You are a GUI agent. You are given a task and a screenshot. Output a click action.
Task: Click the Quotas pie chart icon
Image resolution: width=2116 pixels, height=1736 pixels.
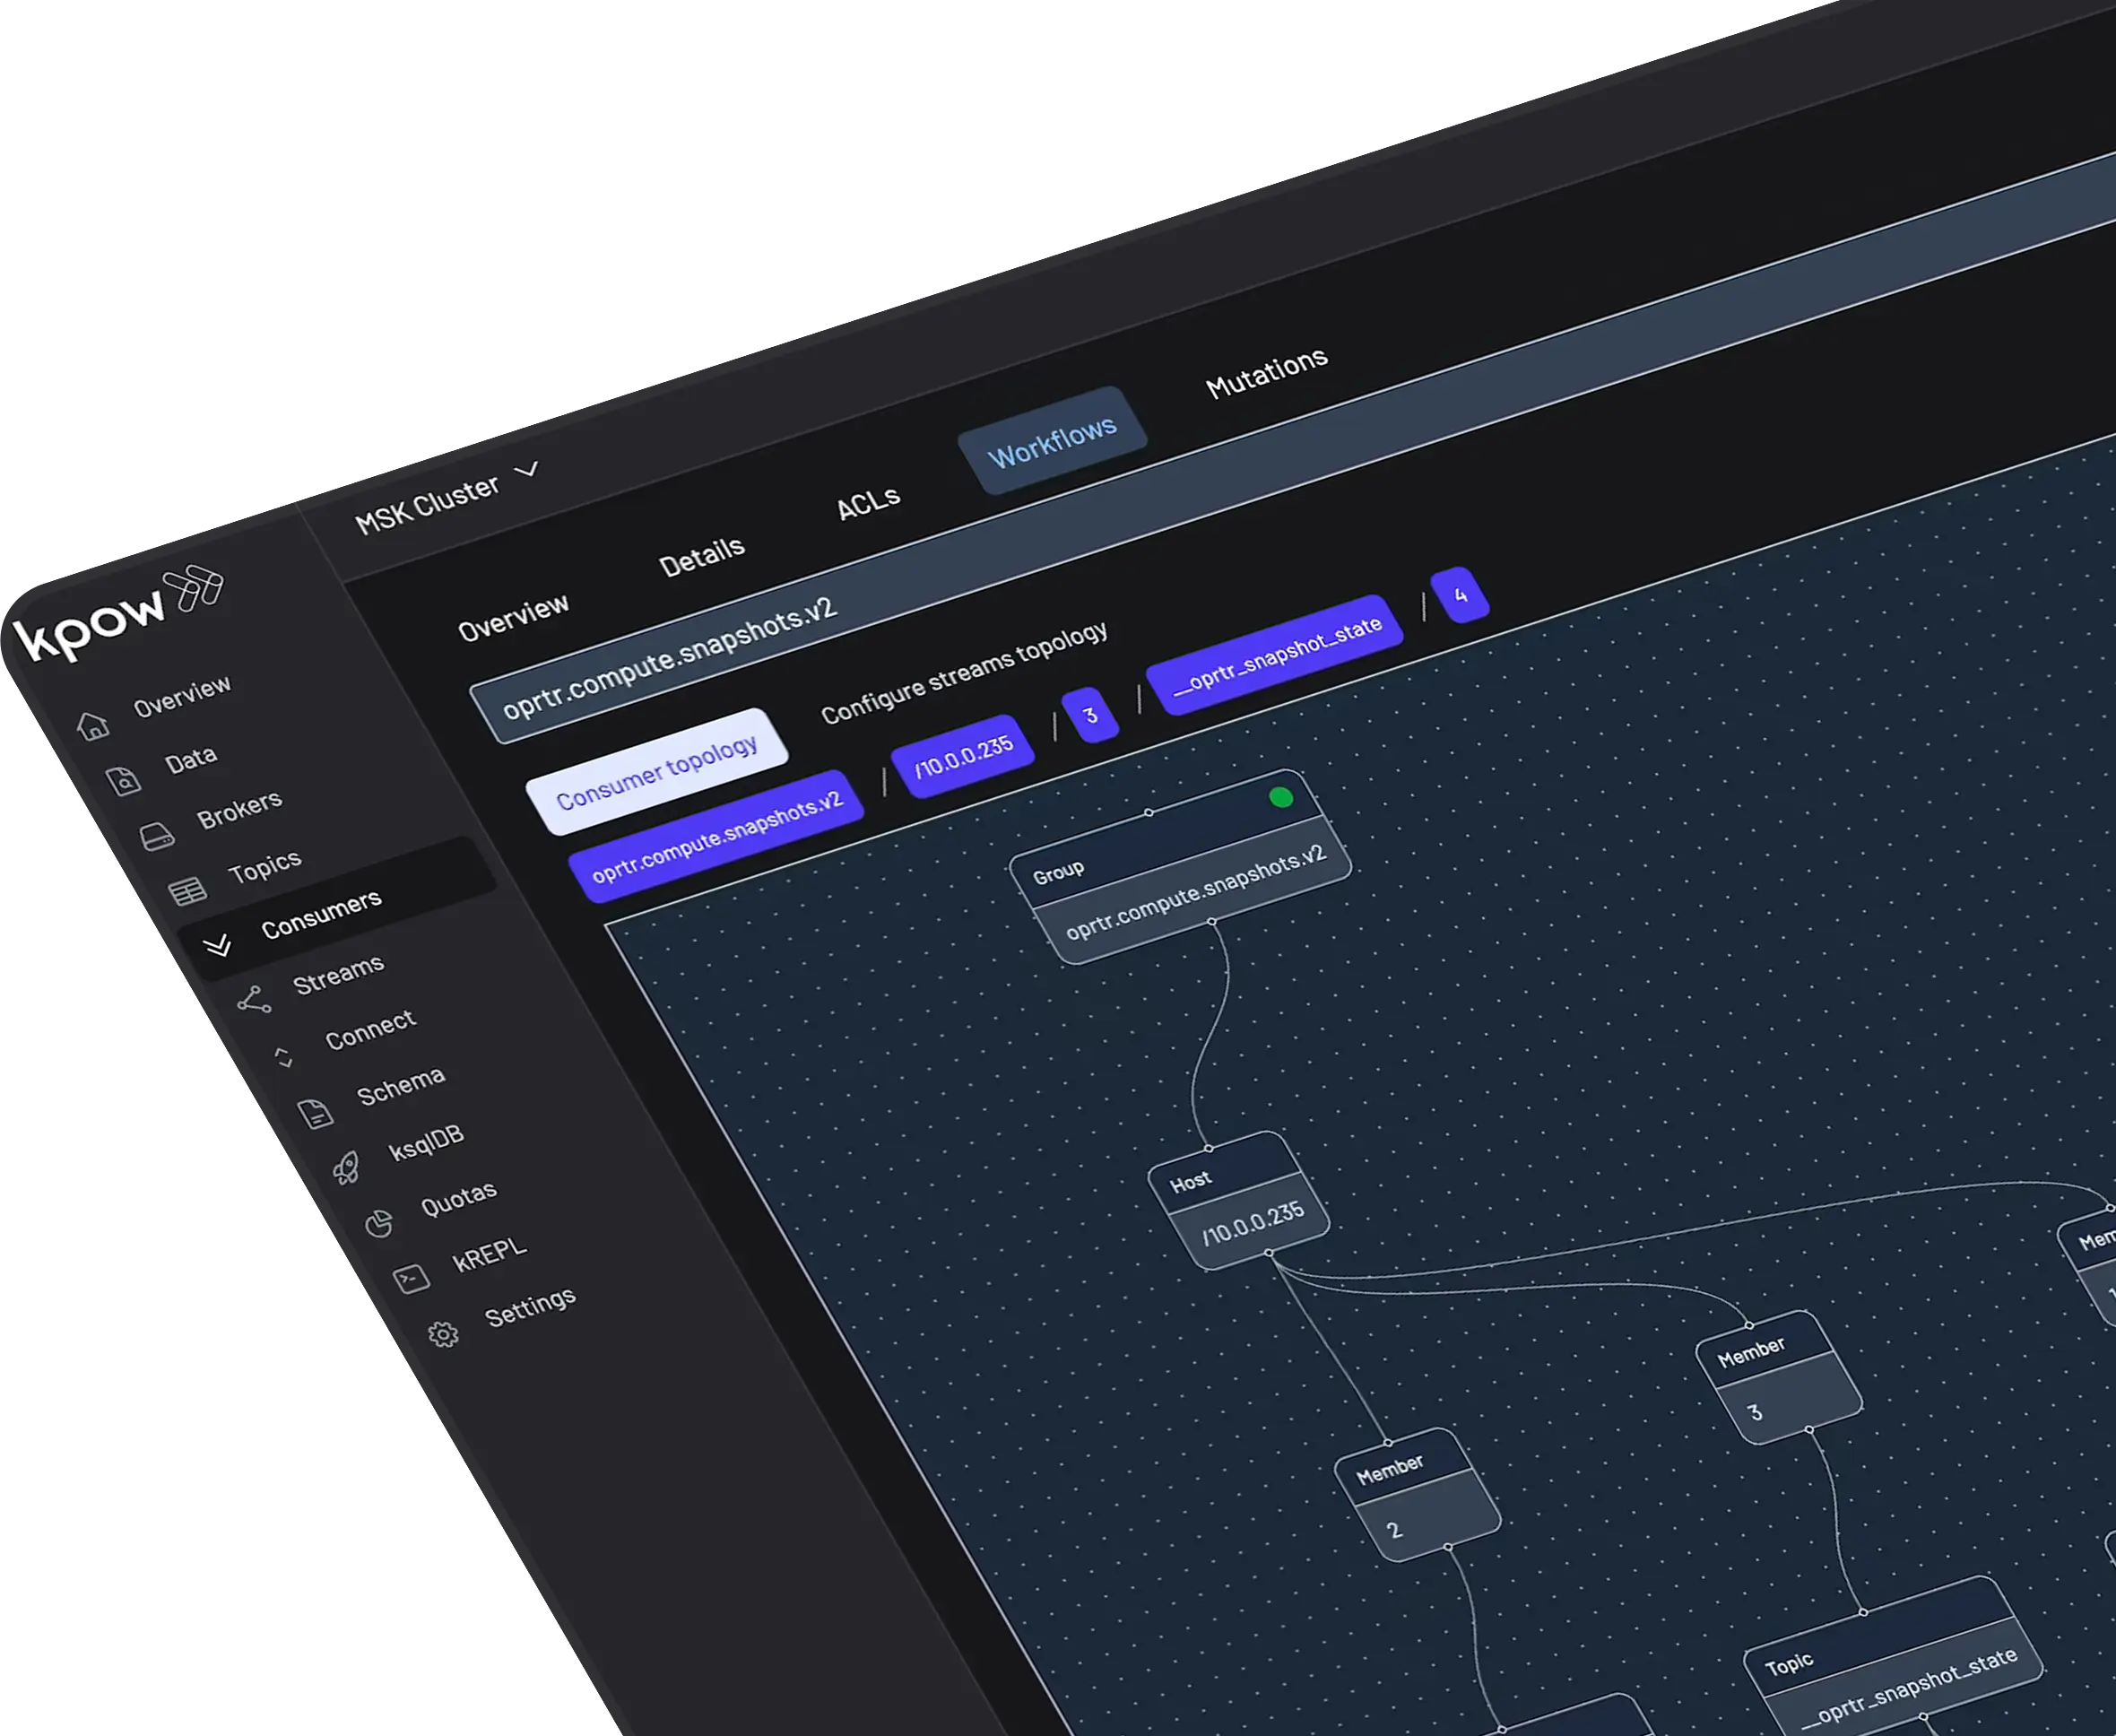[x=379, y=1223]
